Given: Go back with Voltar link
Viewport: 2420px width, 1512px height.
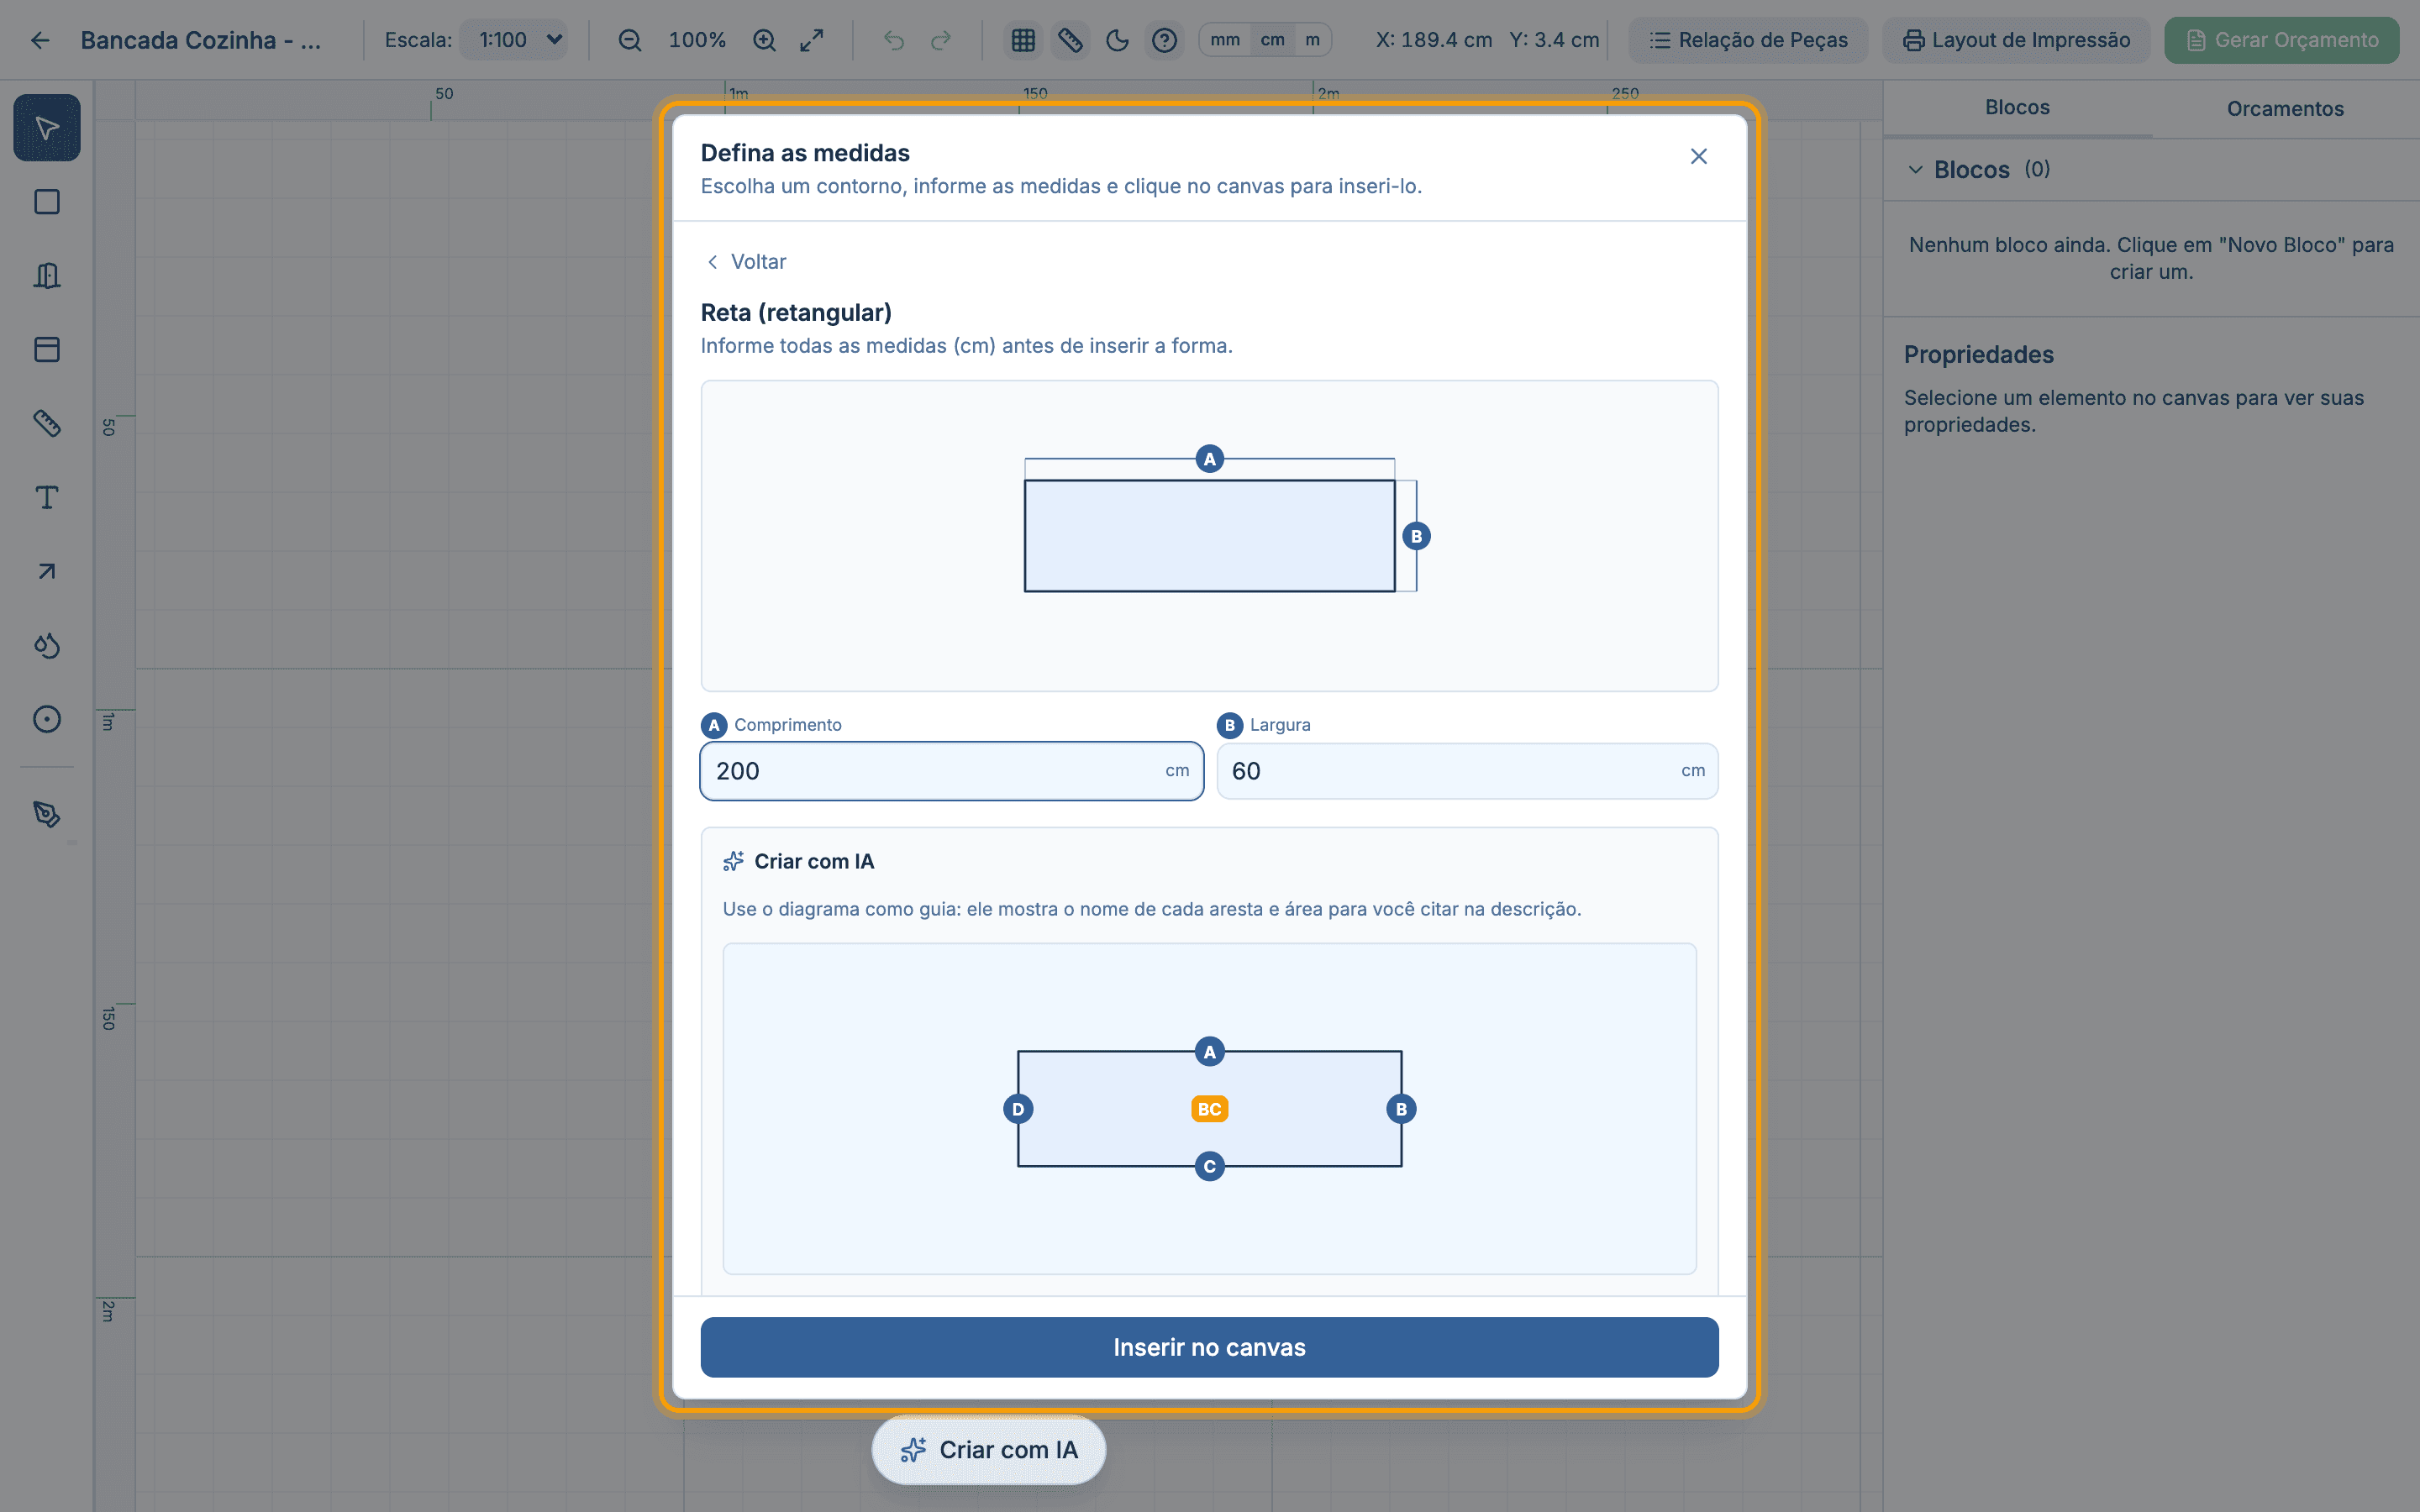Looking at the screenshot, I should (x=746, y=261).
